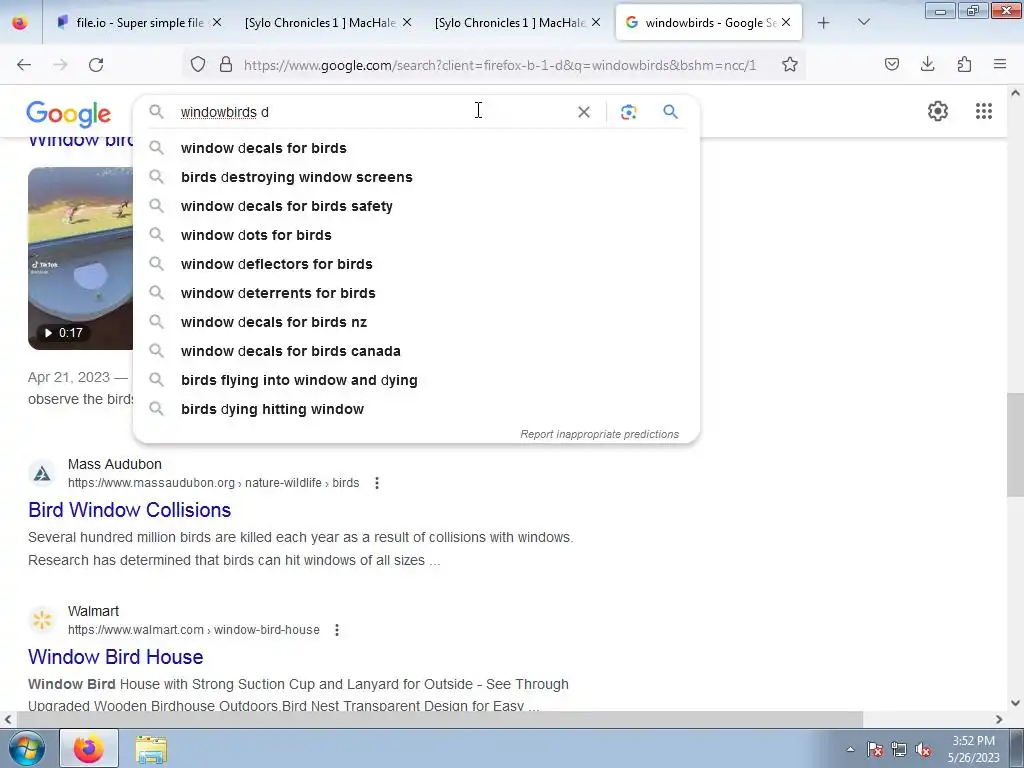This screenshot has width=1024, height=768.
Task: Open the 'Window Bird House' Walmart result
Action: point(116,657)
